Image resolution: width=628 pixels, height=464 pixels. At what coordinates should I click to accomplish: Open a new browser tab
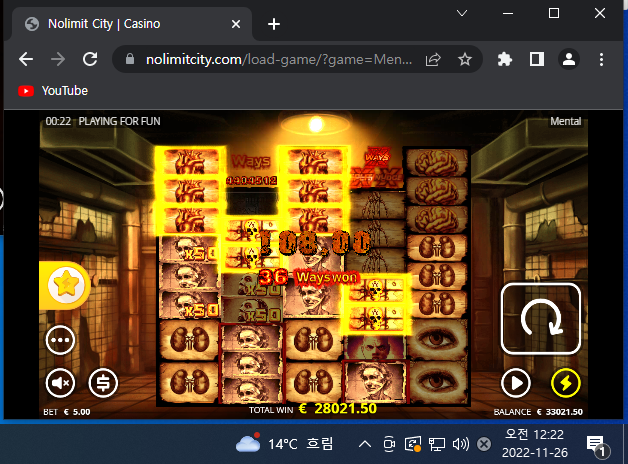[274, 24]
